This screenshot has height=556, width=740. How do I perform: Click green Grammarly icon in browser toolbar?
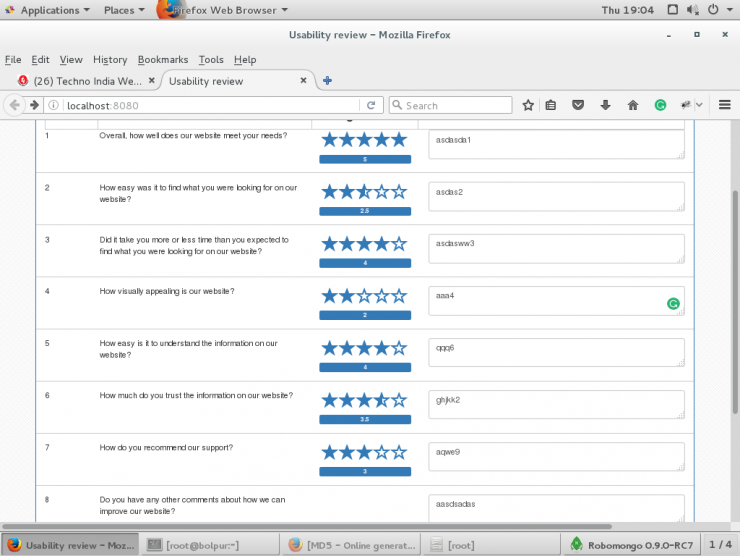tap(660, 105)
